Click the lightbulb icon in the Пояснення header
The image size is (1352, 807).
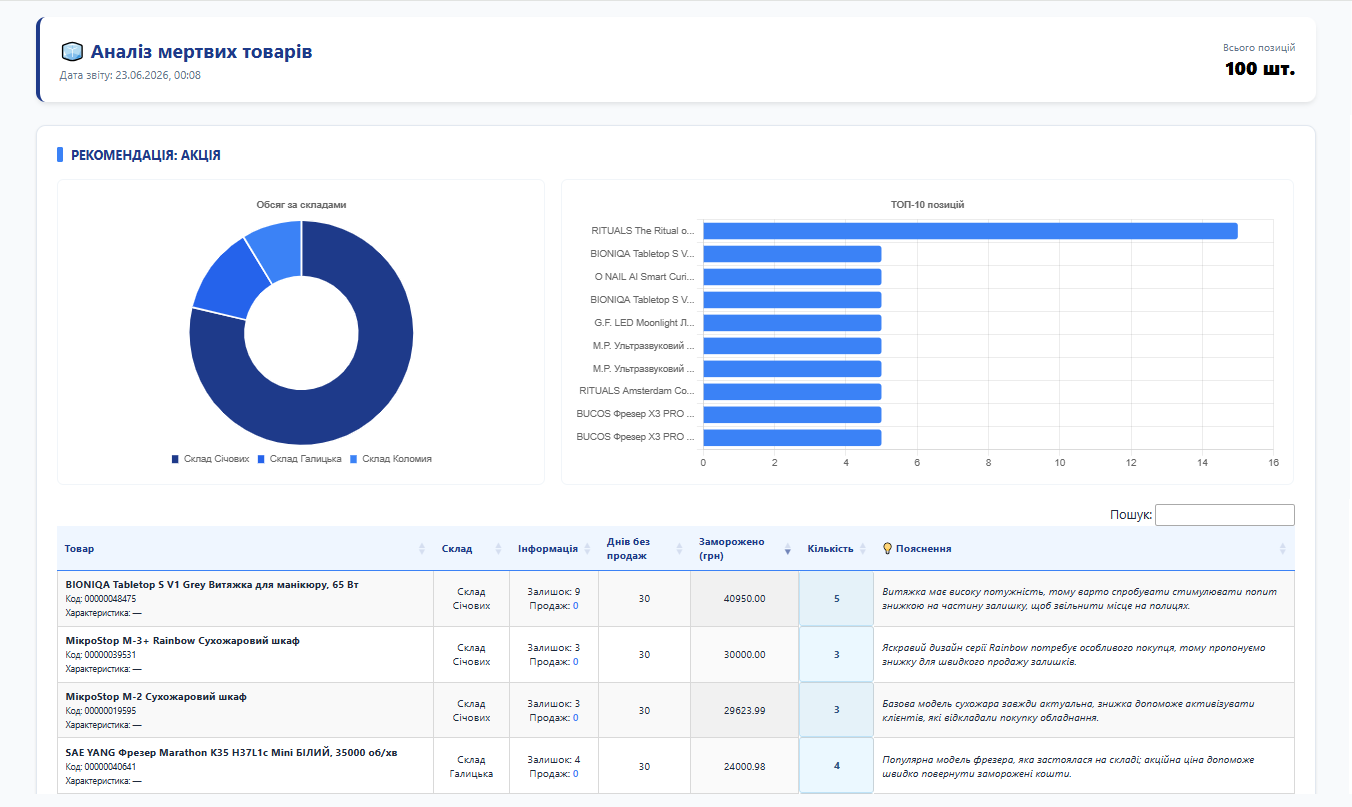(x=887, y=548)
